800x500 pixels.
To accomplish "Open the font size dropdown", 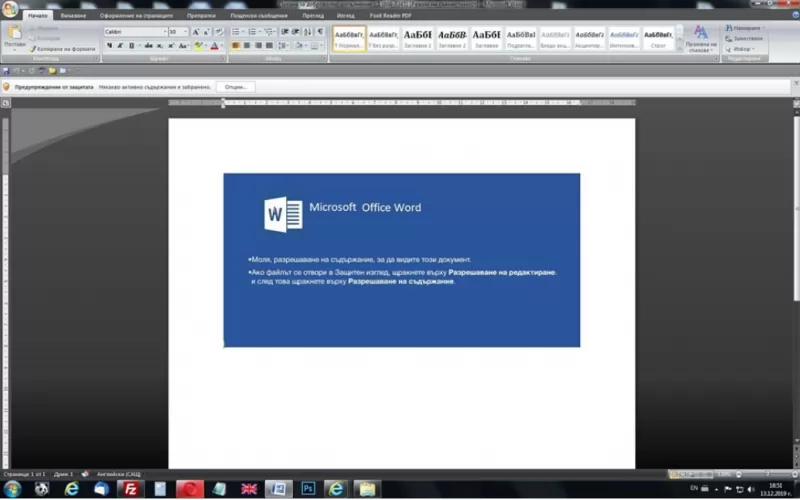I will (x=185, y=32).
